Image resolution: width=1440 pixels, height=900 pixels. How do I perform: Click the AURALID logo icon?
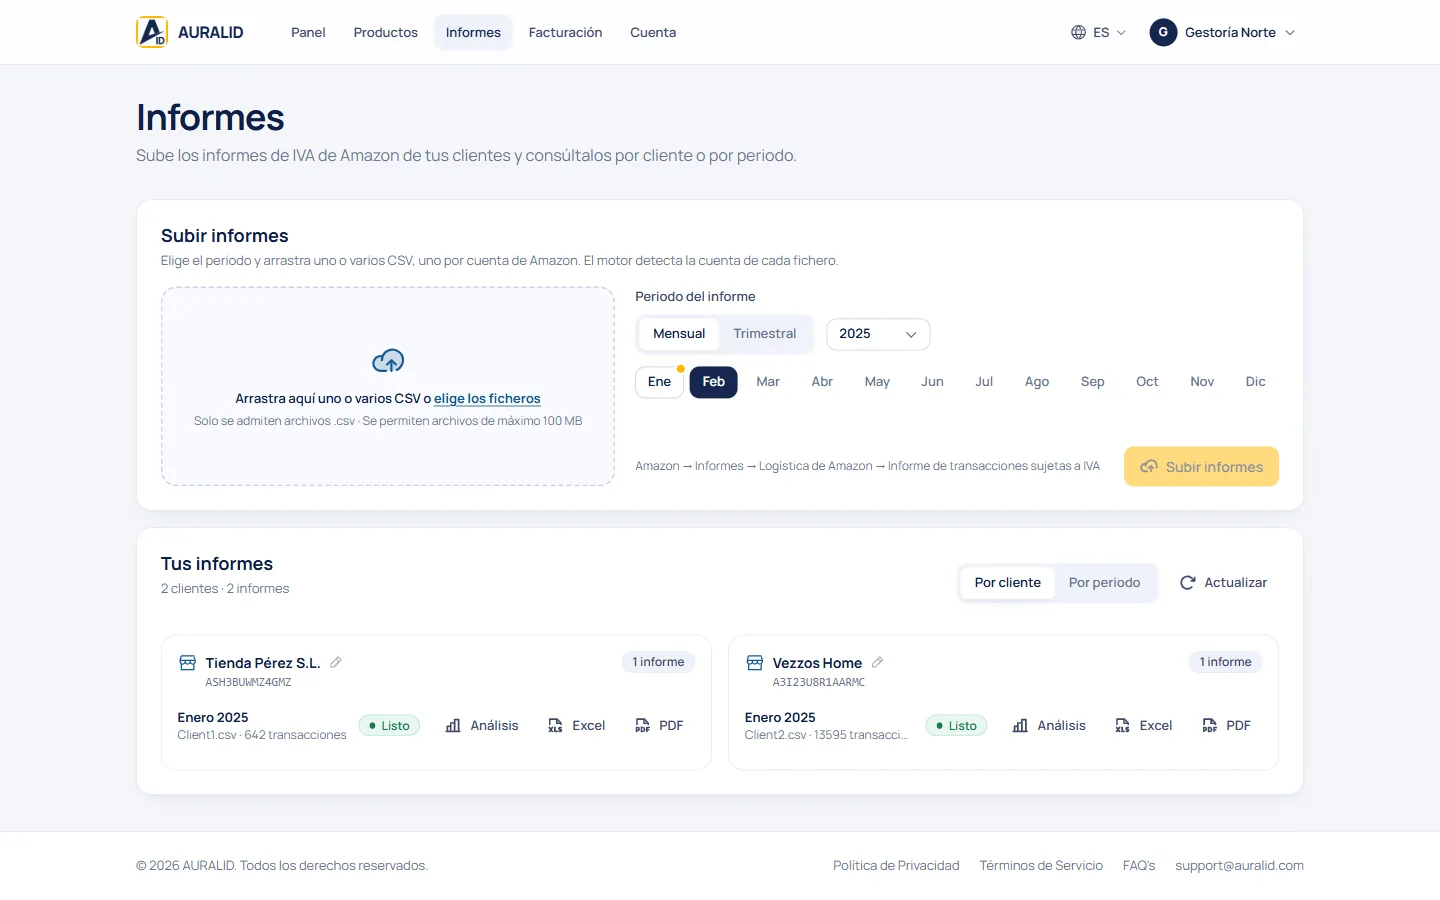[152, 32]
